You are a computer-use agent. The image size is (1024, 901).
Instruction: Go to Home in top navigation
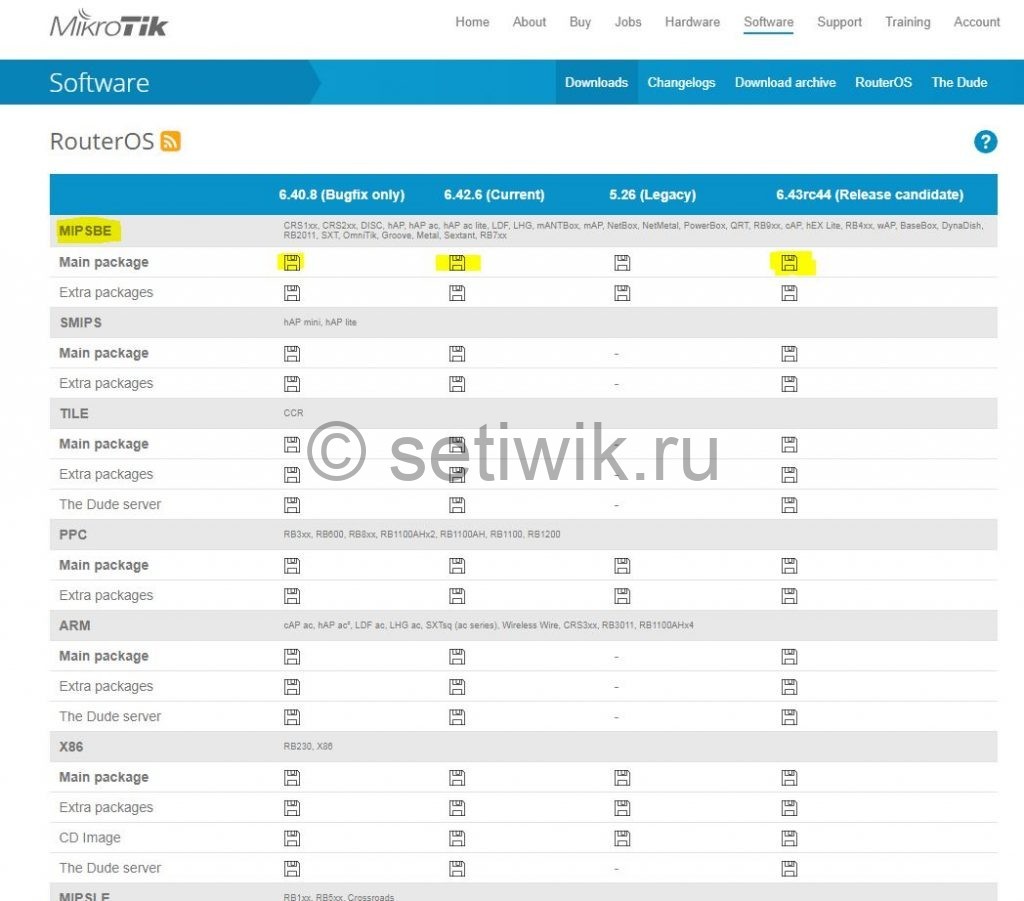(472, 22)
